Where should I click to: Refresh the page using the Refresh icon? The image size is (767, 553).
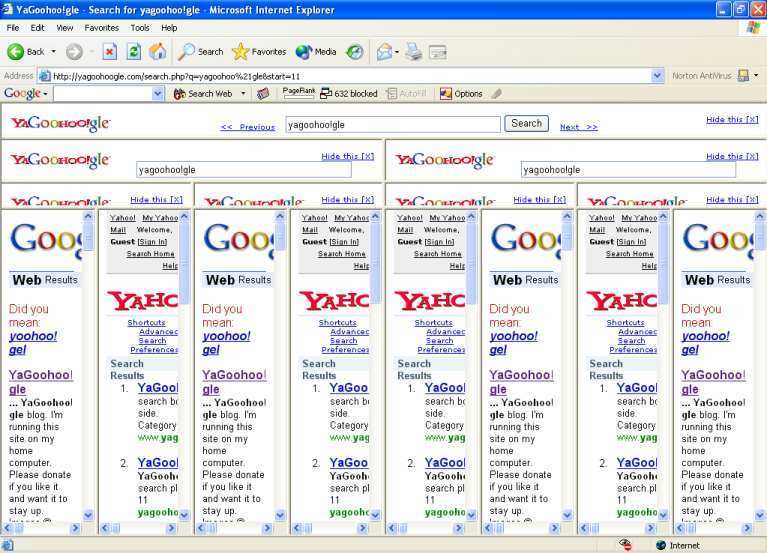click(x=134, y=51)
